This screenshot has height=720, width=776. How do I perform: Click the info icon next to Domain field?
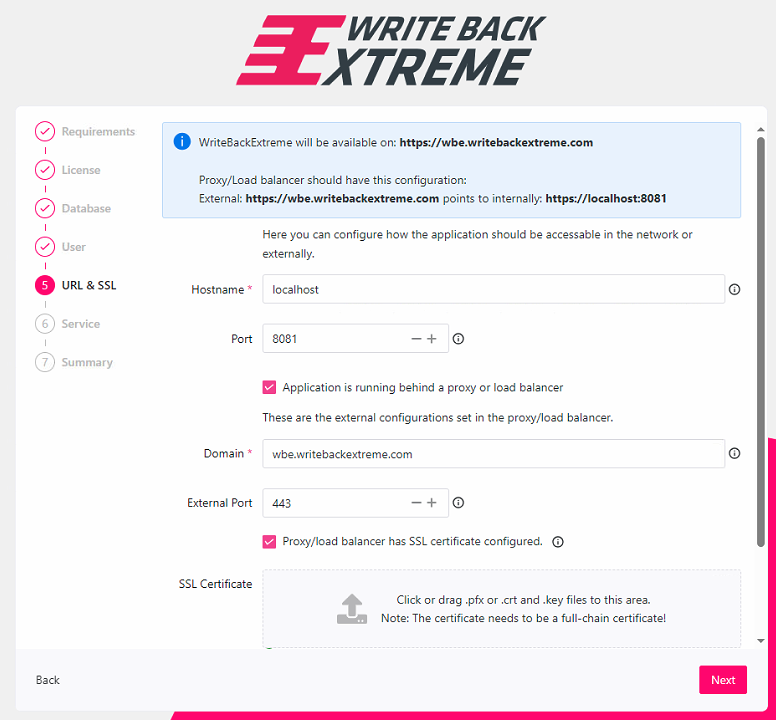(x=734, y=454)
